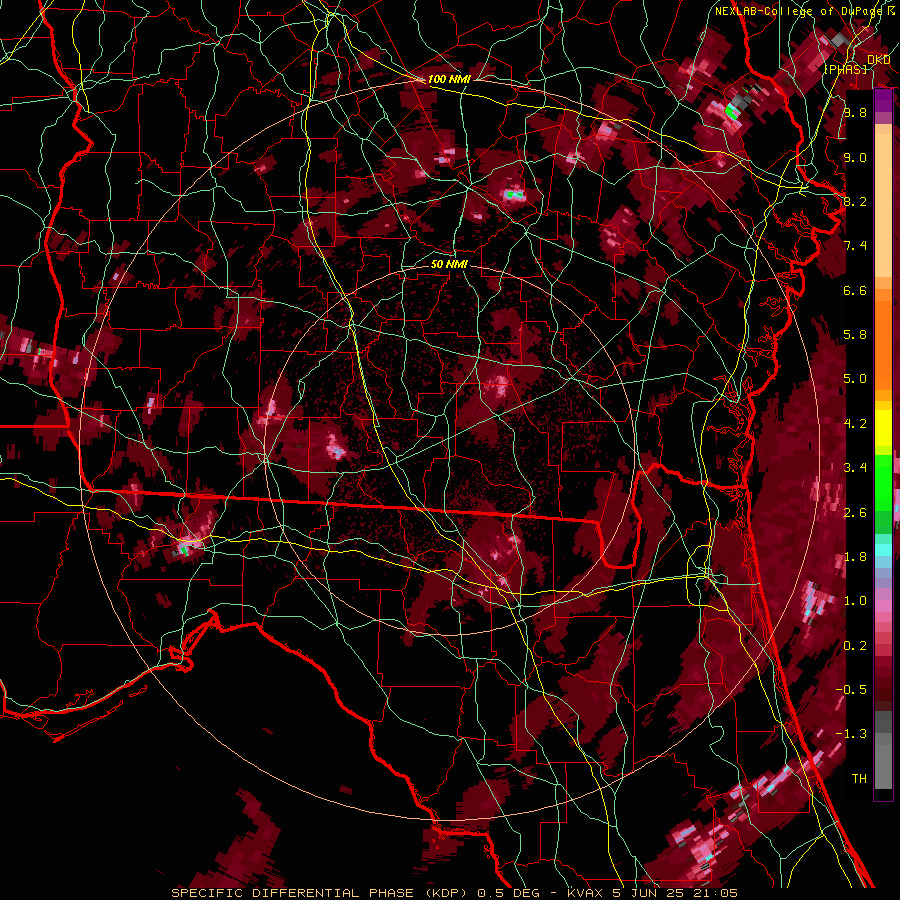This screenshot has width=900, height=900.
Task: Click the 9.0 value on the scale
Action: [855, 157]
